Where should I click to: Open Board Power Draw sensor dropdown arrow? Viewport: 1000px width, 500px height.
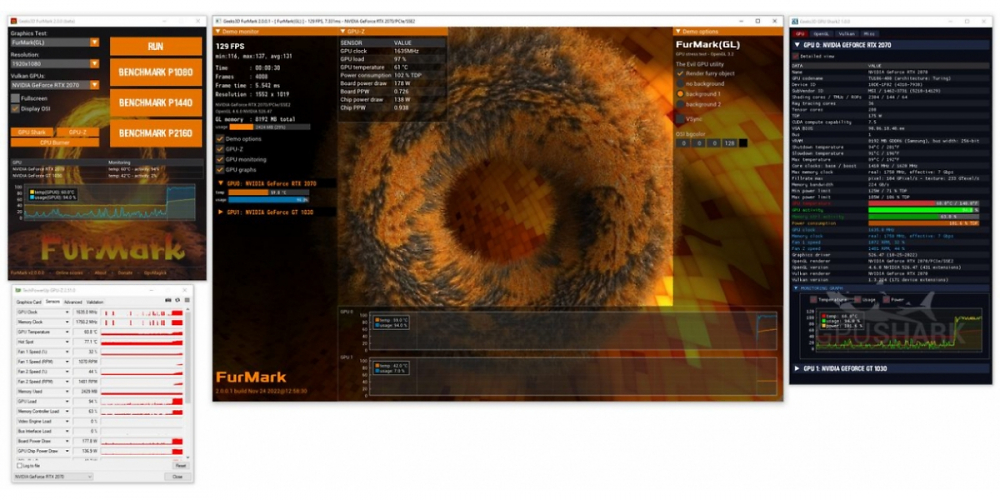click(67, 441)
